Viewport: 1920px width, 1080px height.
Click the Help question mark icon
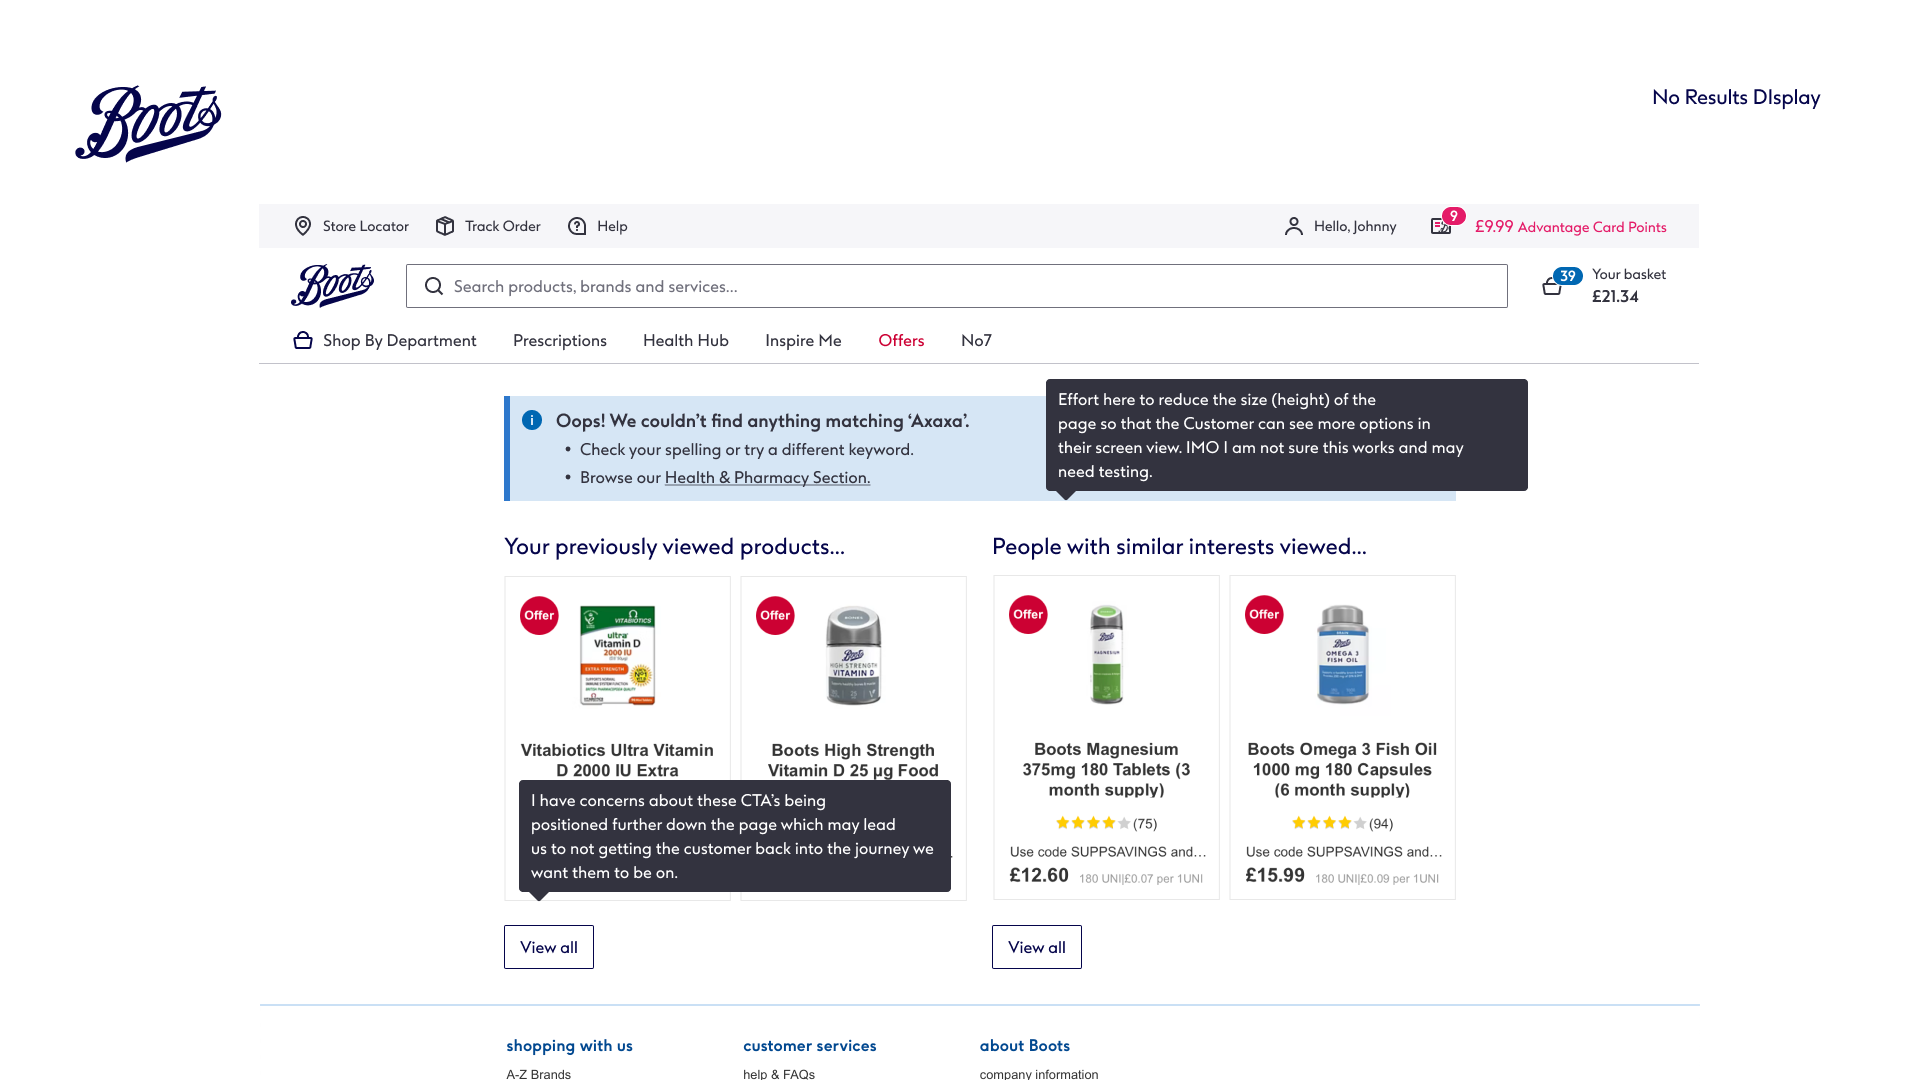577,226
